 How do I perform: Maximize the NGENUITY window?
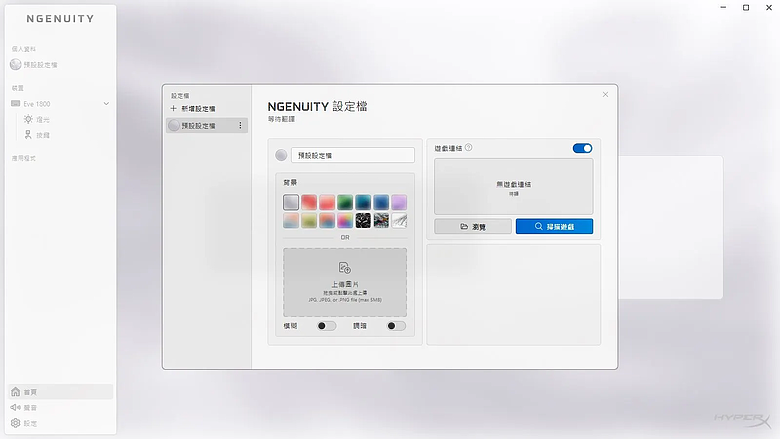point(746,7)
